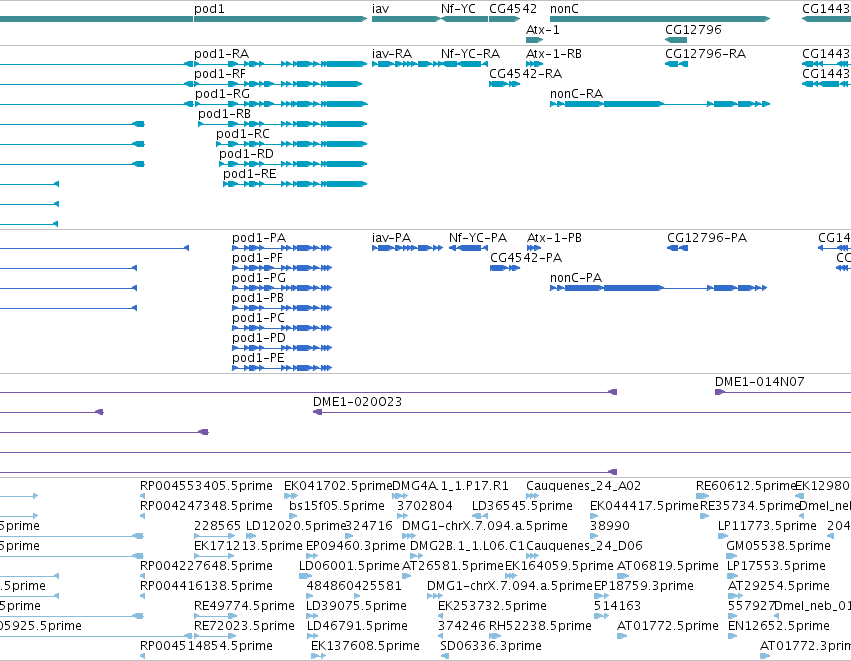Open the Nf-YC gene label
851x661 pixels.
[x=458, y=9]
